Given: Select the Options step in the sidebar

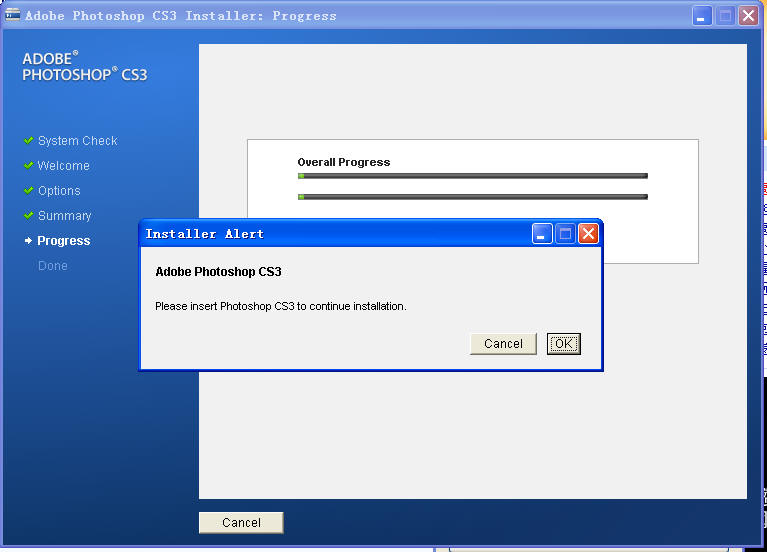Looking at the screenshot, I should [x=59, y=191].
